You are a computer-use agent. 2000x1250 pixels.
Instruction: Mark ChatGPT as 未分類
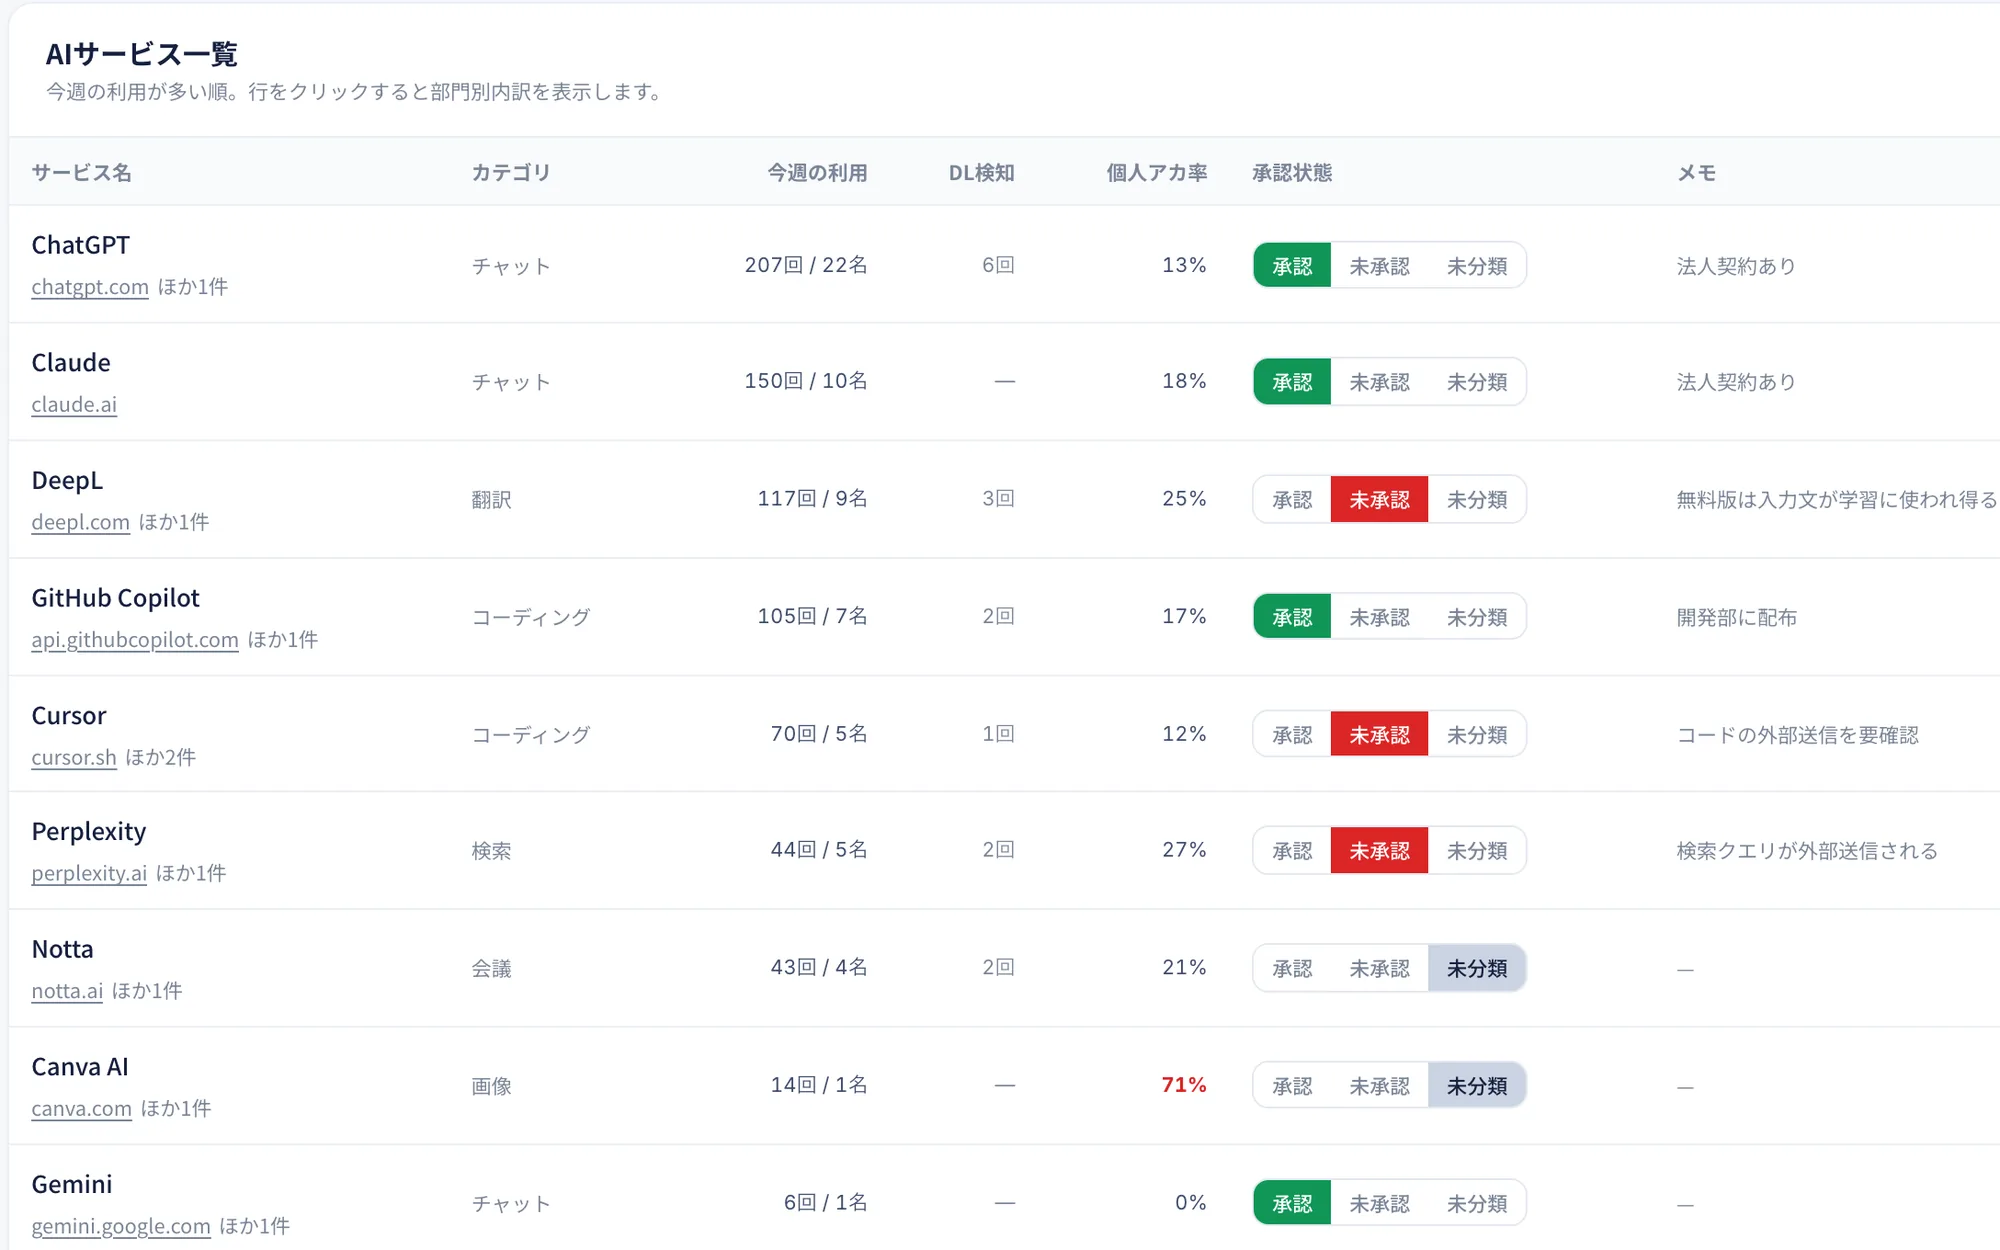click(x=1477, y=266)
